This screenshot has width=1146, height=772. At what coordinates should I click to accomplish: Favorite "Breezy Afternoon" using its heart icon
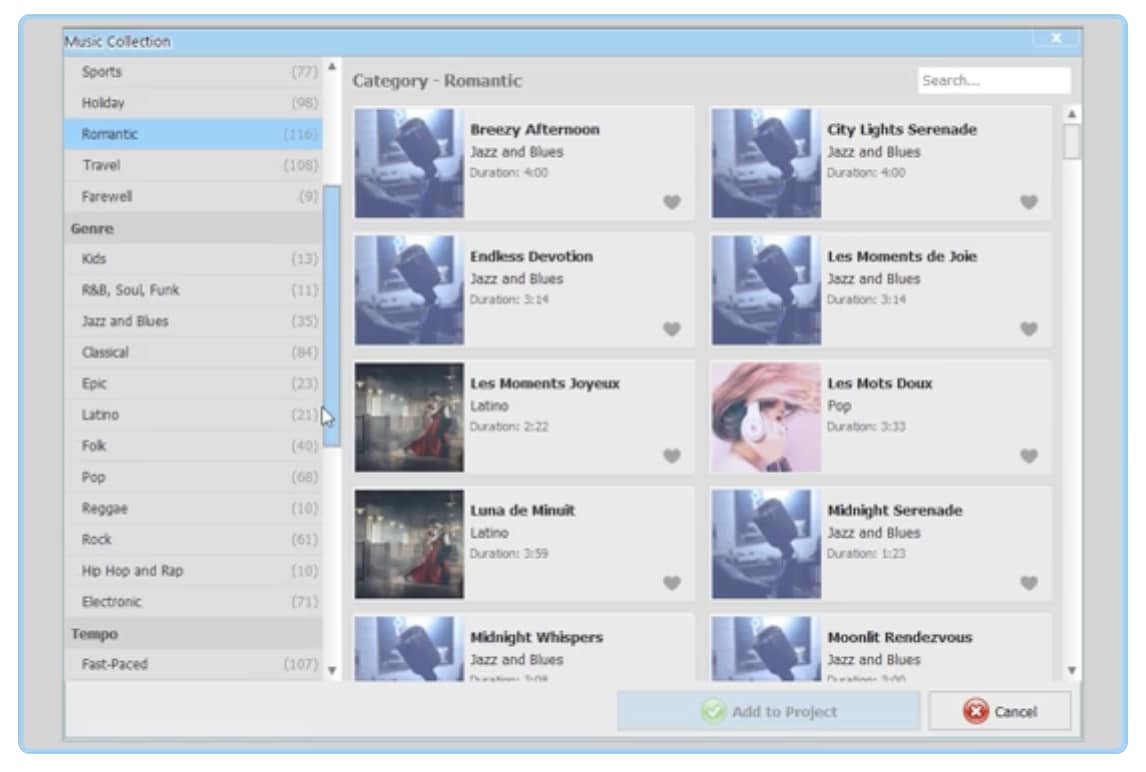[x=670, y=201]
